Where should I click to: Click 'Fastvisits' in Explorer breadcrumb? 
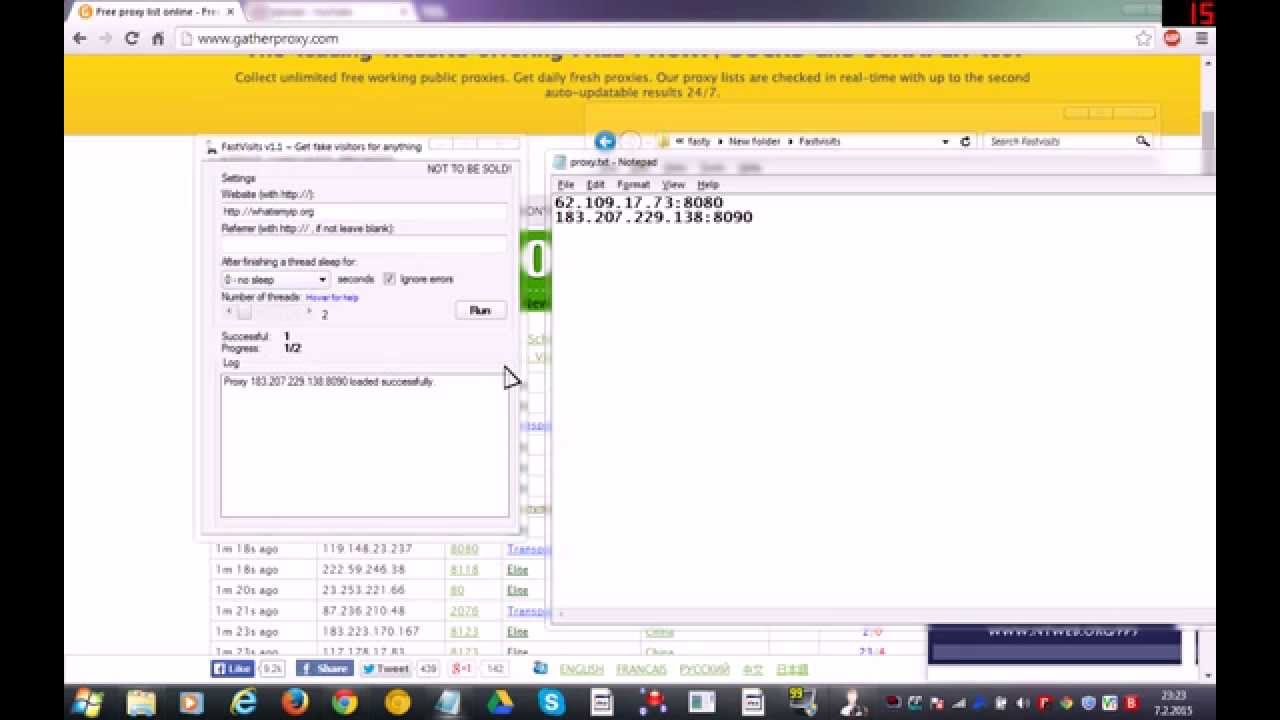[x=819, y=142]
